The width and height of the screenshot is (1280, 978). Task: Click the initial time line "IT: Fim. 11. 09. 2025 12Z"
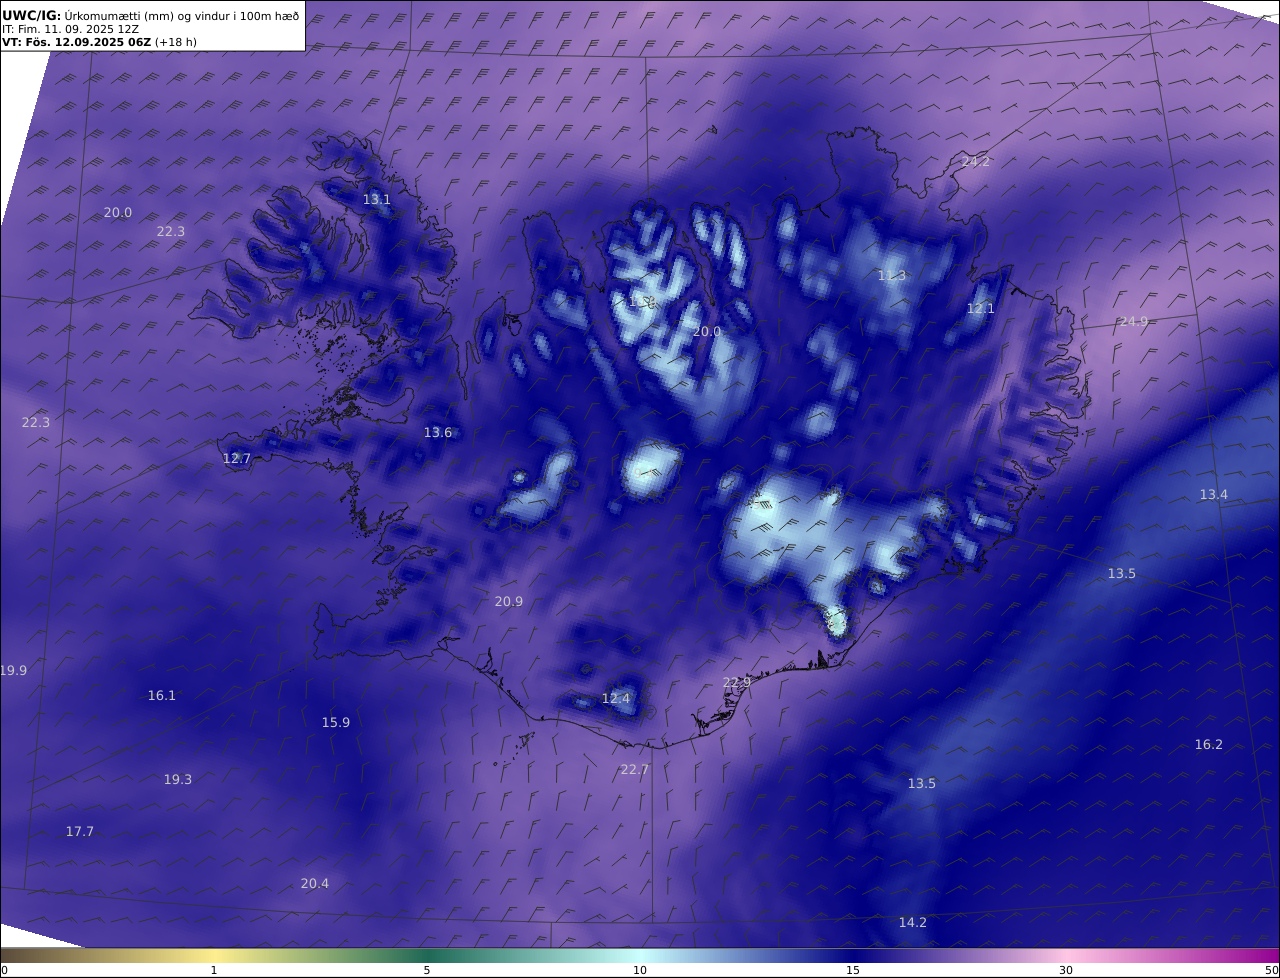point(69,29)
